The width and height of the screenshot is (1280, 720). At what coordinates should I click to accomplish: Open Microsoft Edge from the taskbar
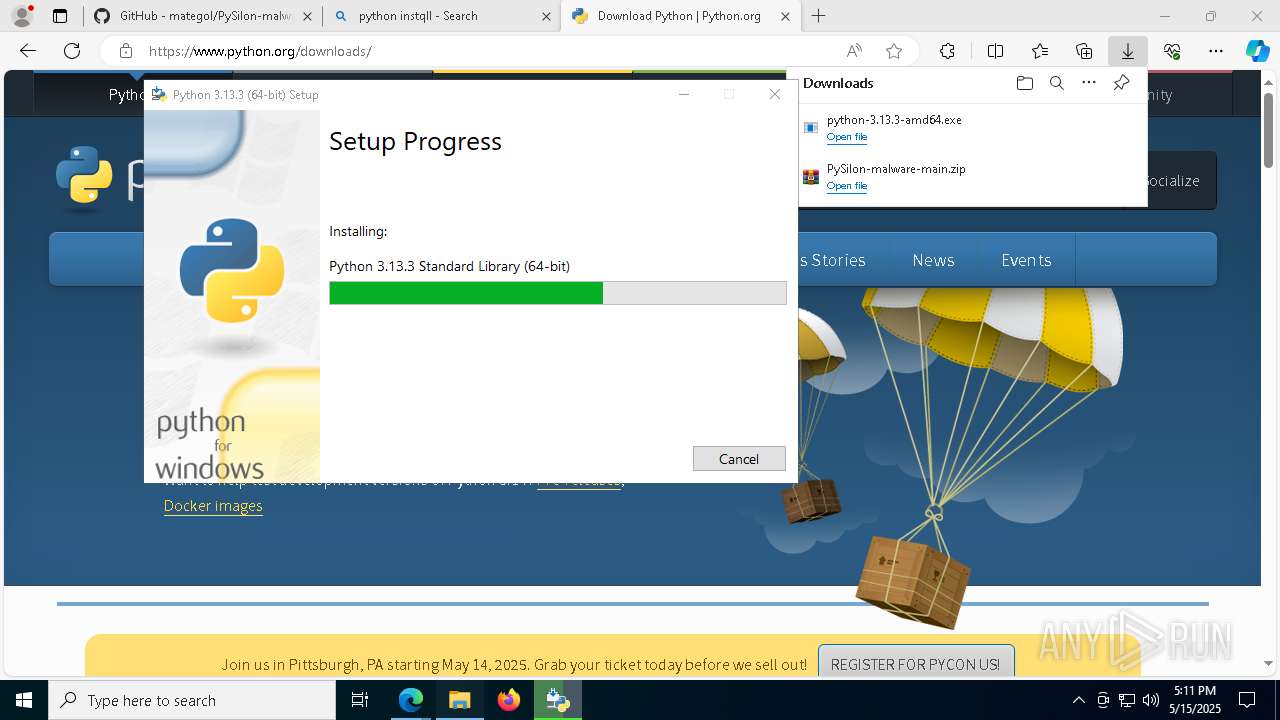[x=411, y=700]
